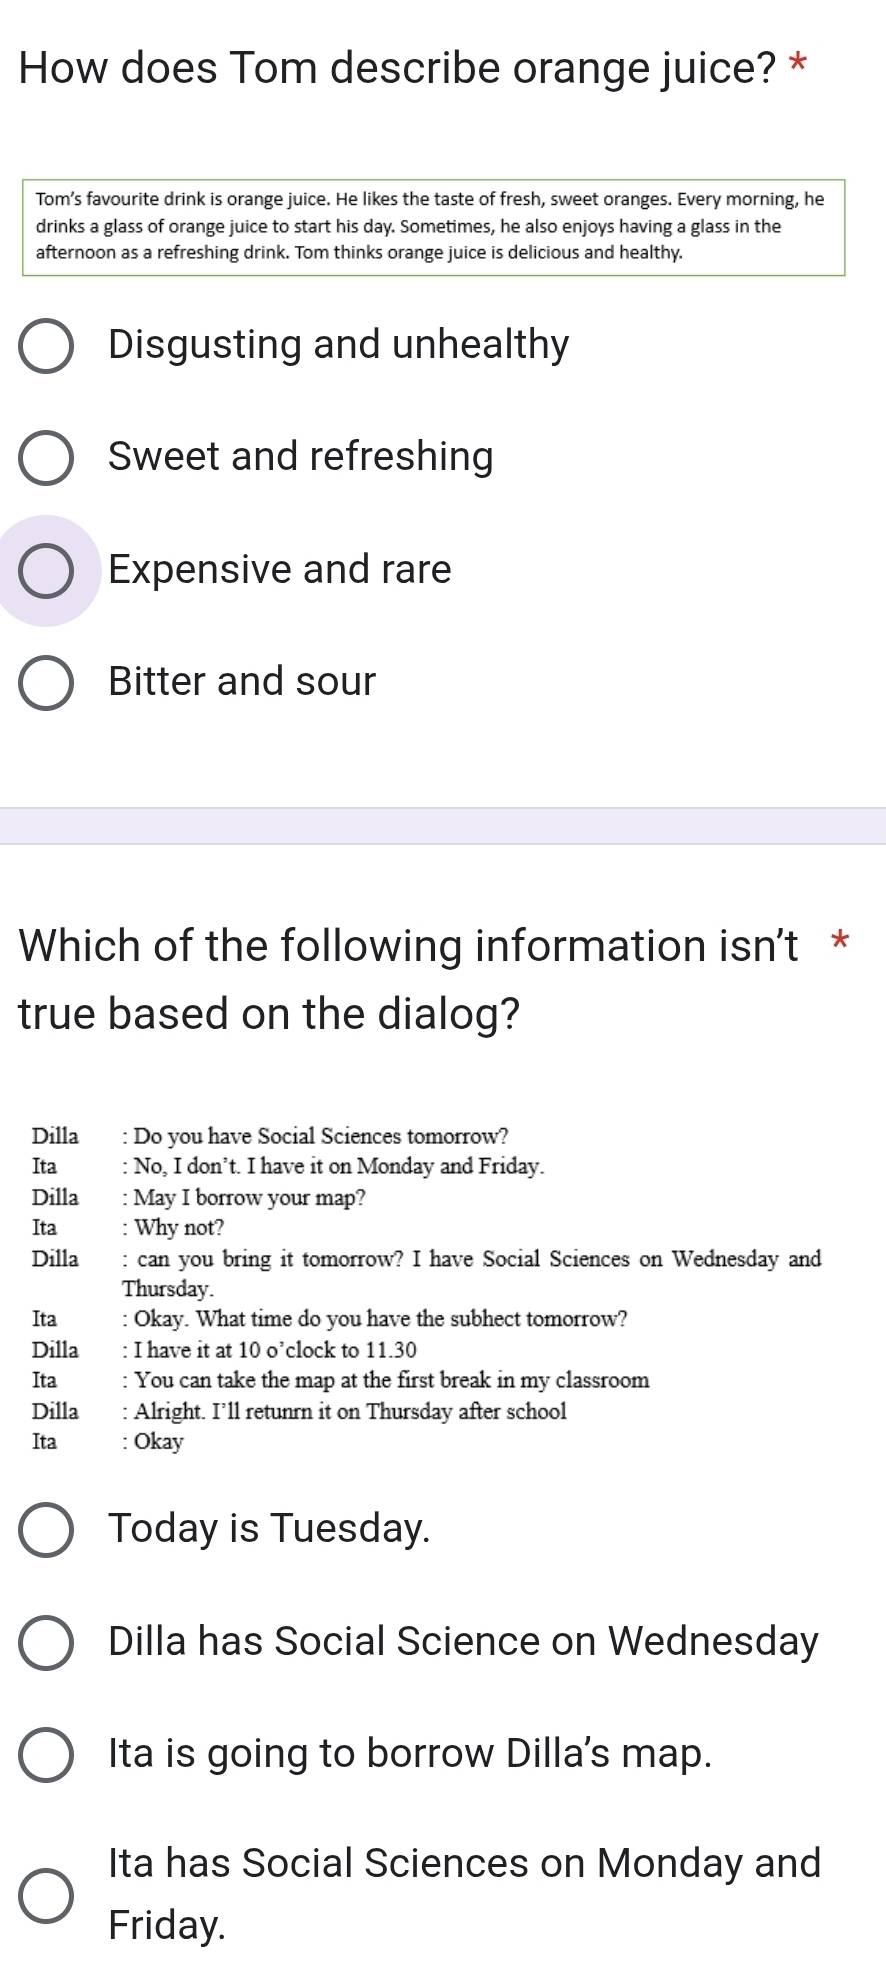The width and height of the screenshot is (886, 1969).
Task: Click the 'Disgusting and unhealthy' label text
Action: [x=339, y=344]
